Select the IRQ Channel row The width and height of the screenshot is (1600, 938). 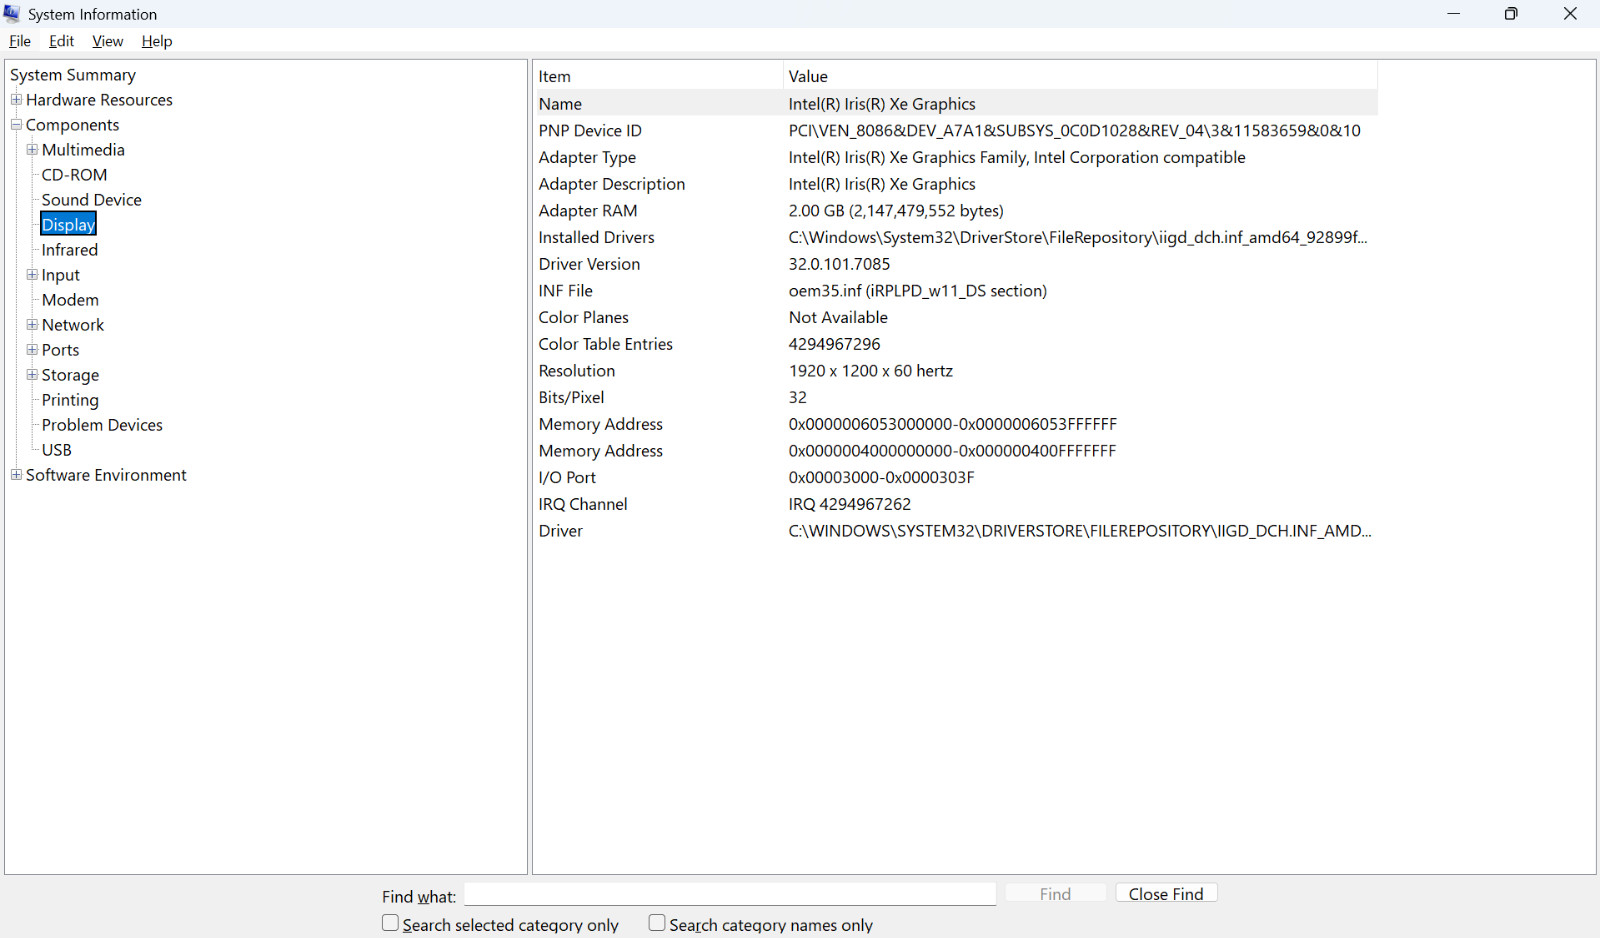957,504
